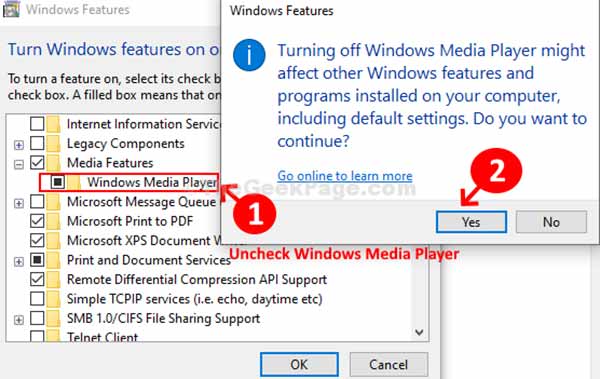The image size is (600, 379).
Task: Click Print and Document Services folder icon
Action: [x=54, y=260]
